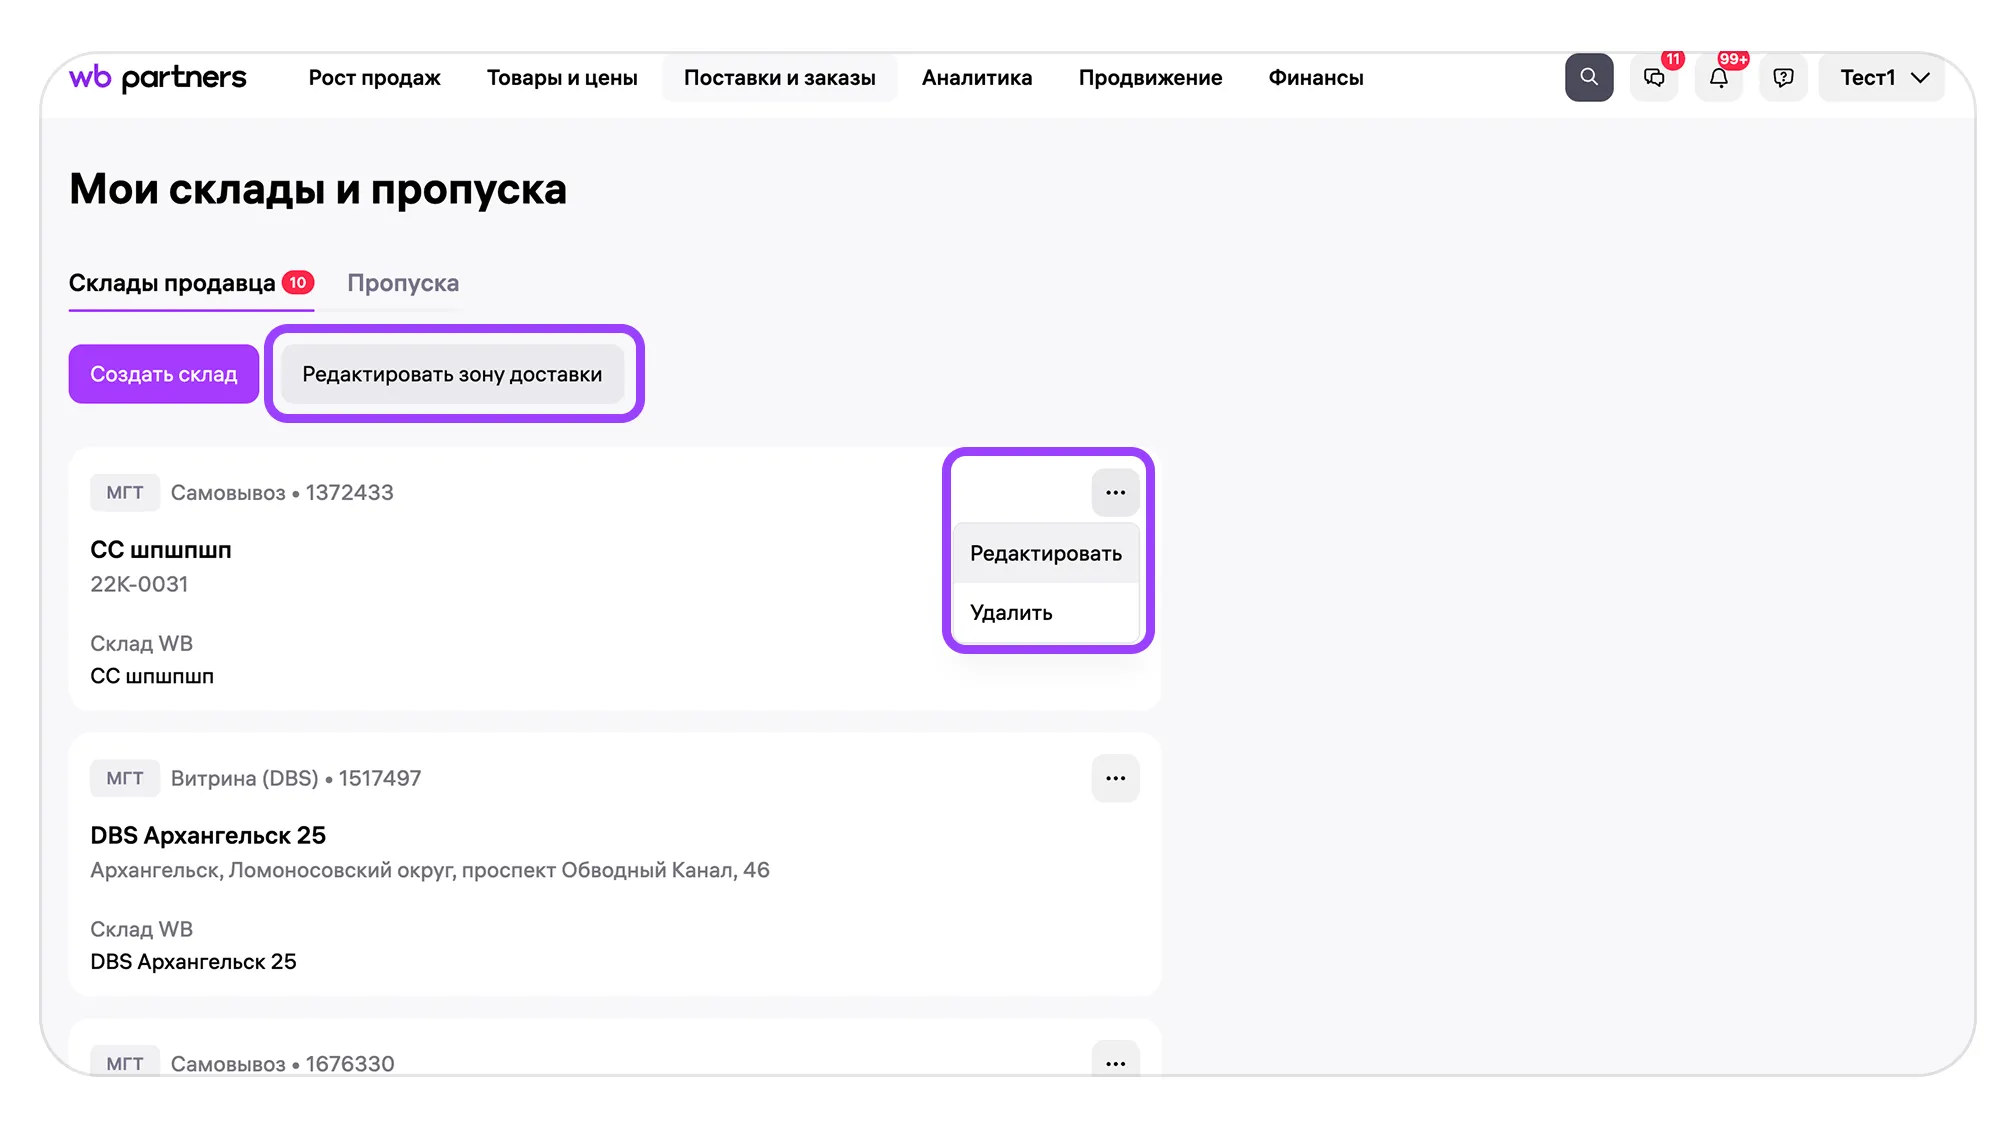Close three-dots menu on СС шпшпшп card
This screenshot has width=2016, height=1125.
coord(1115,492)
